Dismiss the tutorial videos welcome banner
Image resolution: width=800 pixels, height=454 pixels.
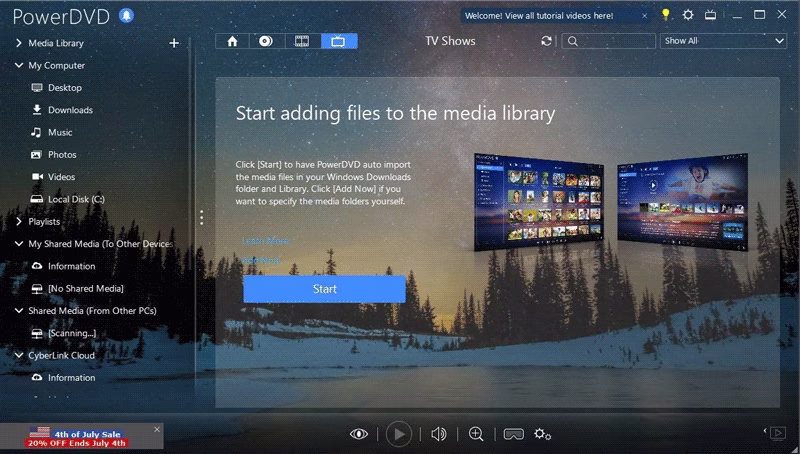[x=644, y=16]
